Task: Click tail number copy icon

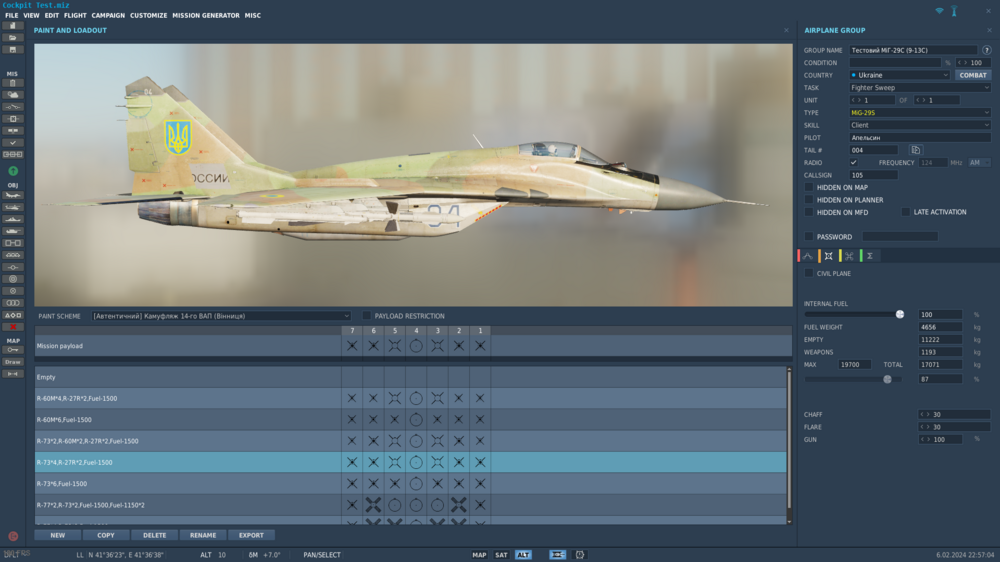Action: (916, 150)
